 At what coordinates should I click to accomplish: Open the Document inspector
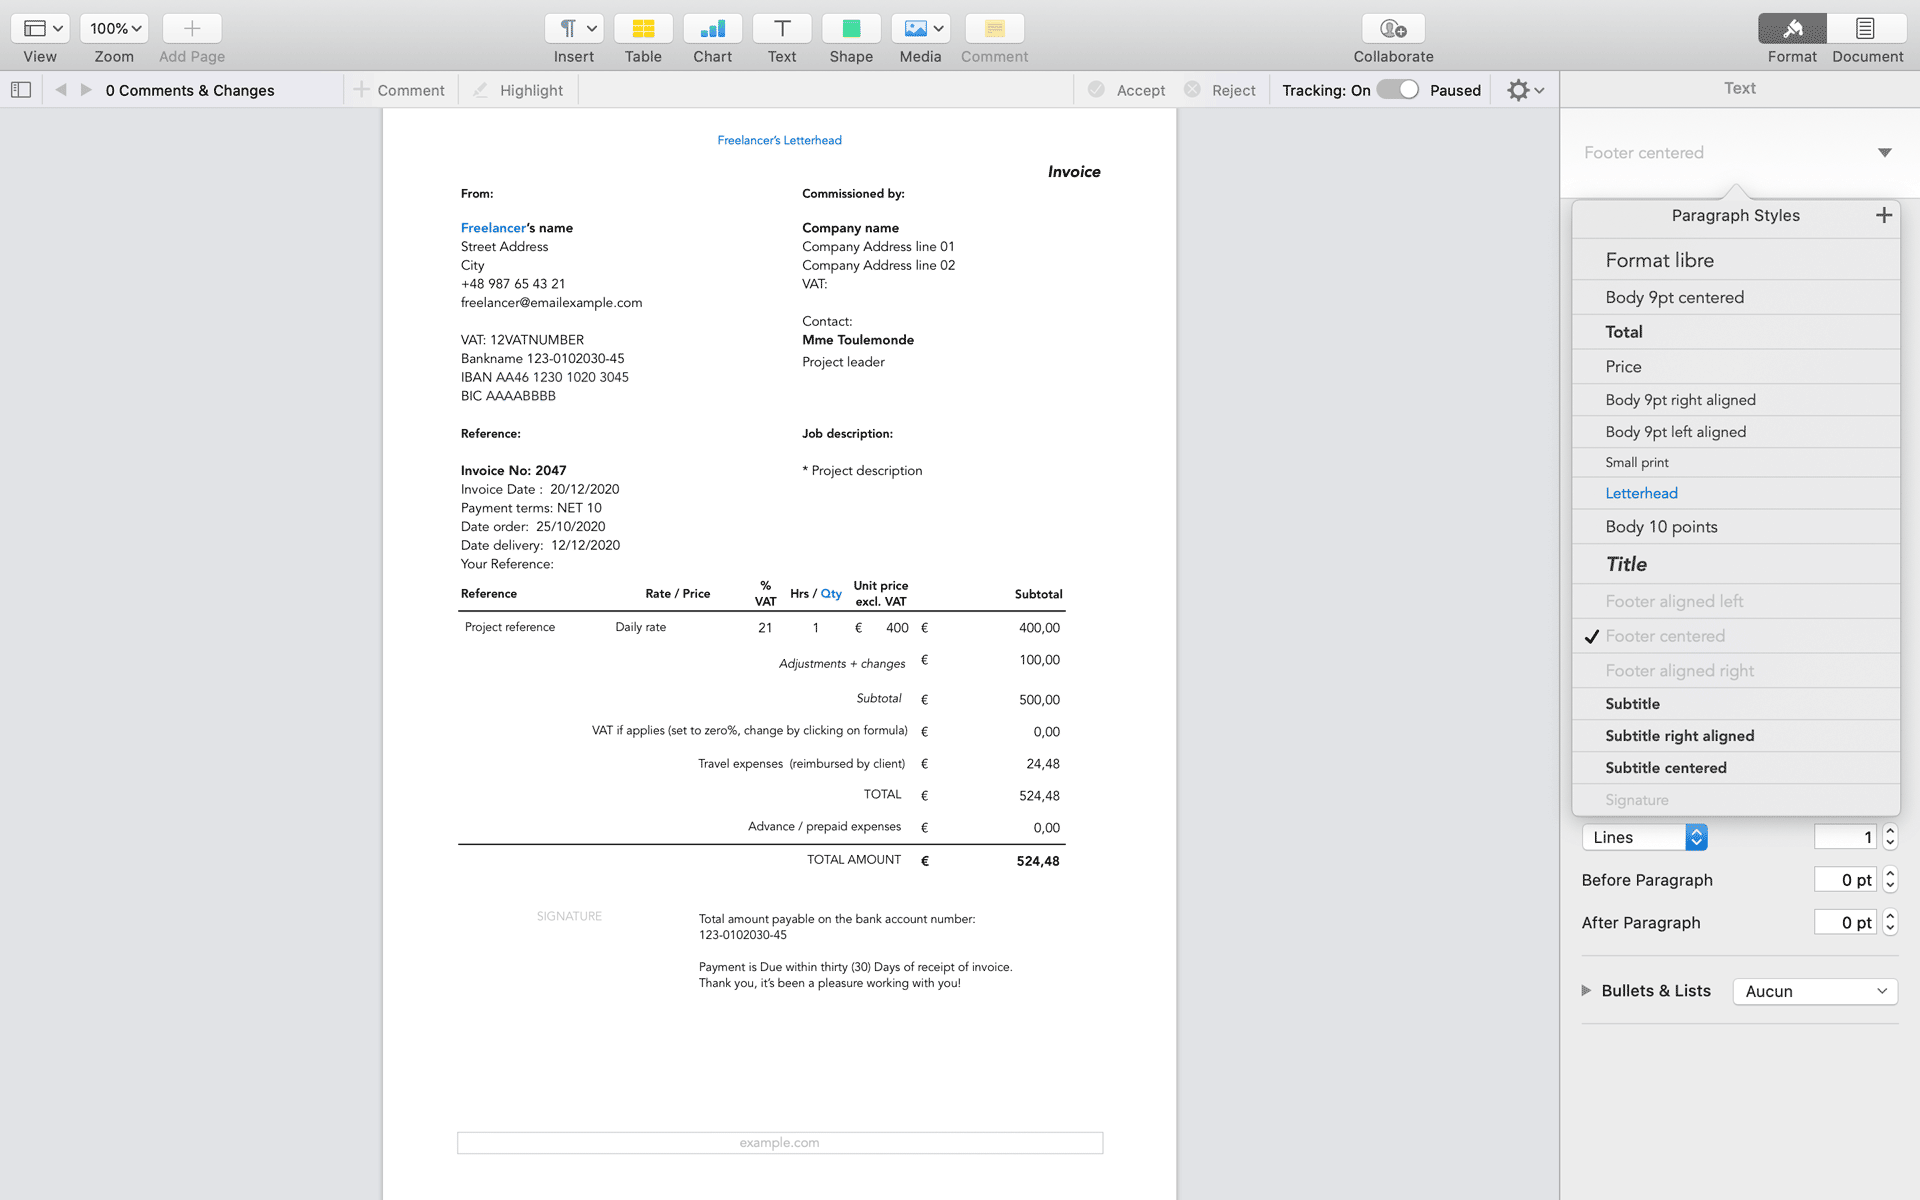click(1866, 29)
